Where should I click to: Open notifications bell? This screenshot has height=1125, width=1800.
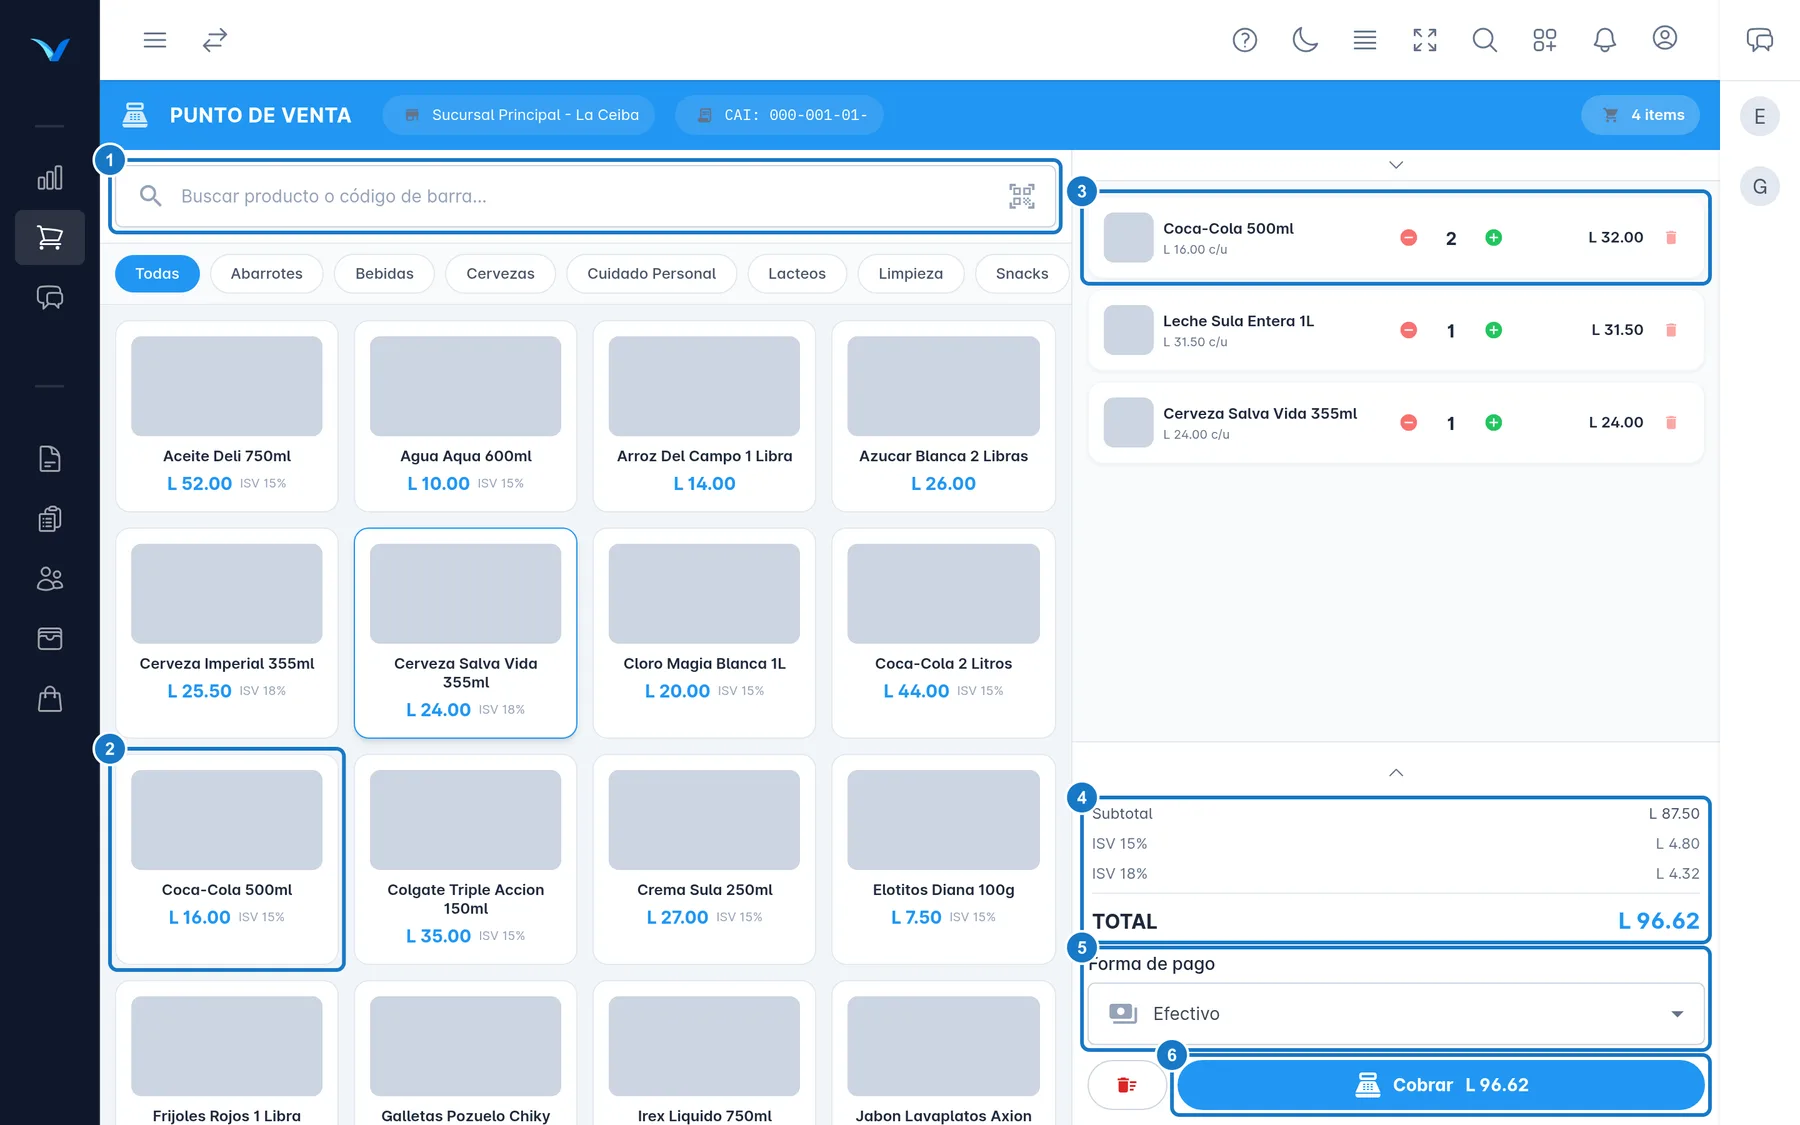coord(1605,40)
